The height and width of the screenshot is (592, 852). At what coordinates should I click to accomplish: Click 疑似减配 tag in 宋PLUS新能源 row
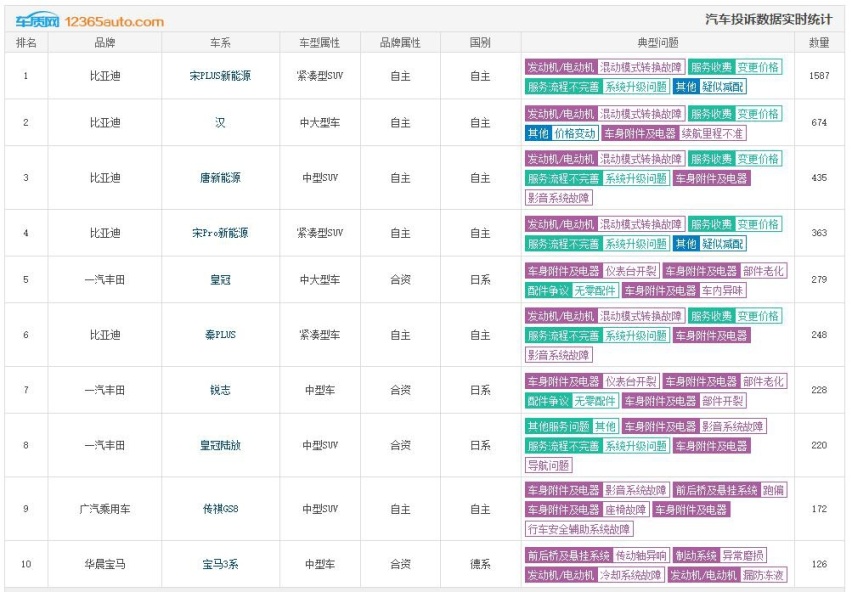pos(723,87)
